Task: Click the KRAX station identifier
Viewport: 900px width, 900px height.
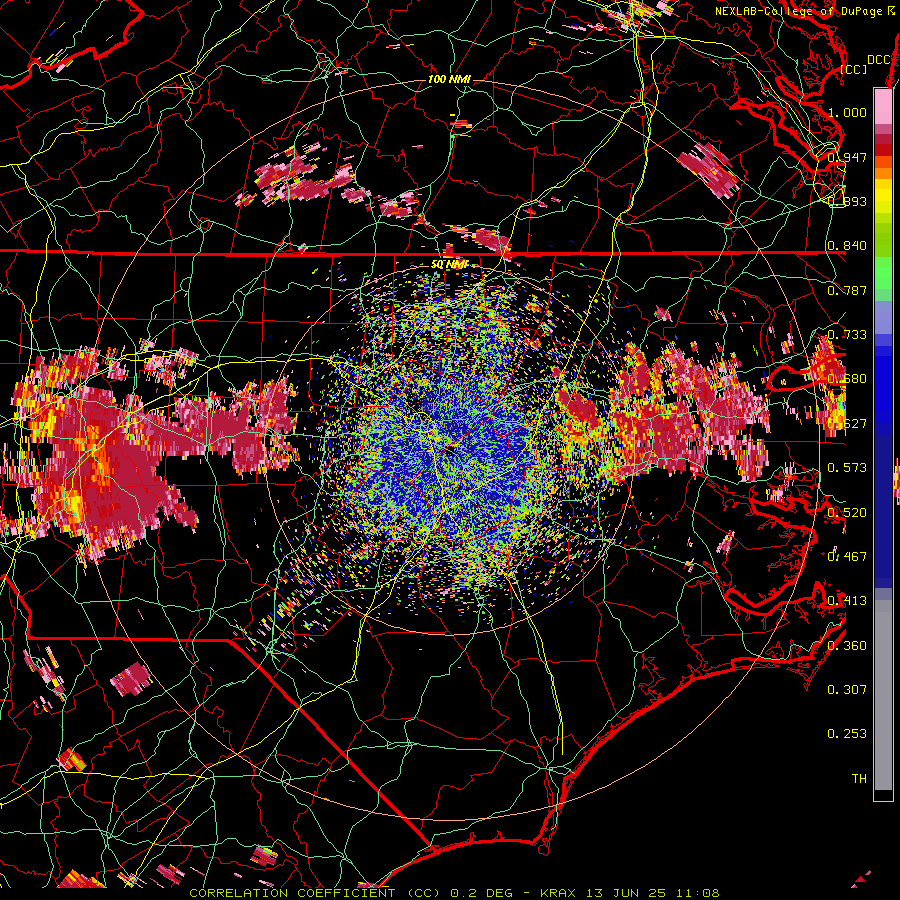Action: (560, 893)
